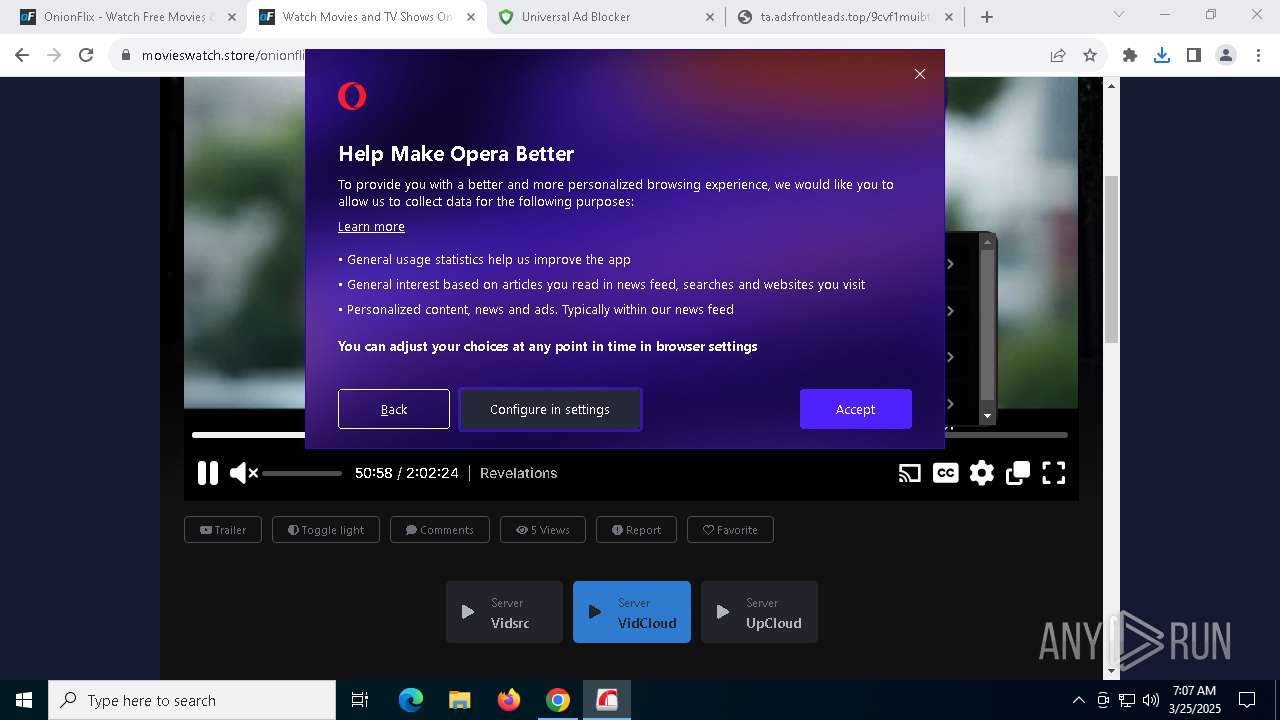Open Chrome extensions puzzle icon
1280x720 pixels.
click(x=1130, y=56)
